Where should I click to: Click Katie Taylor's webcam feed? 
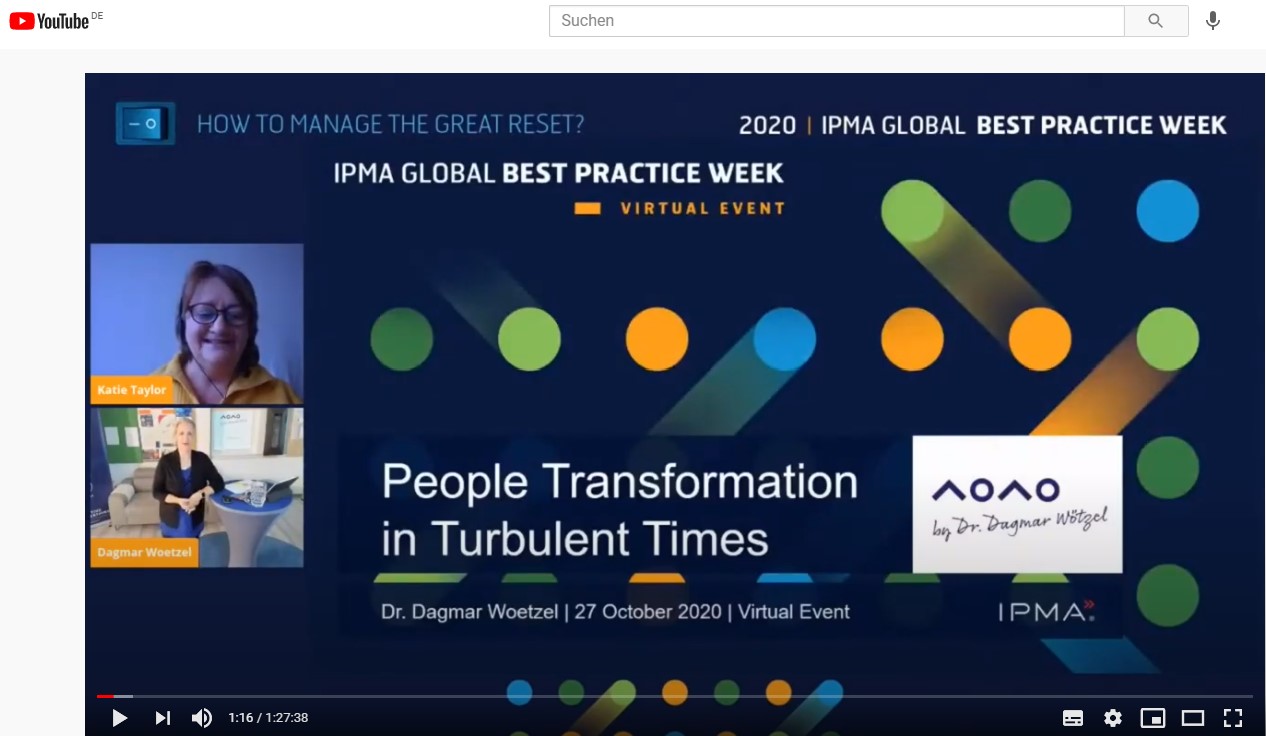[x=197, y=323]
